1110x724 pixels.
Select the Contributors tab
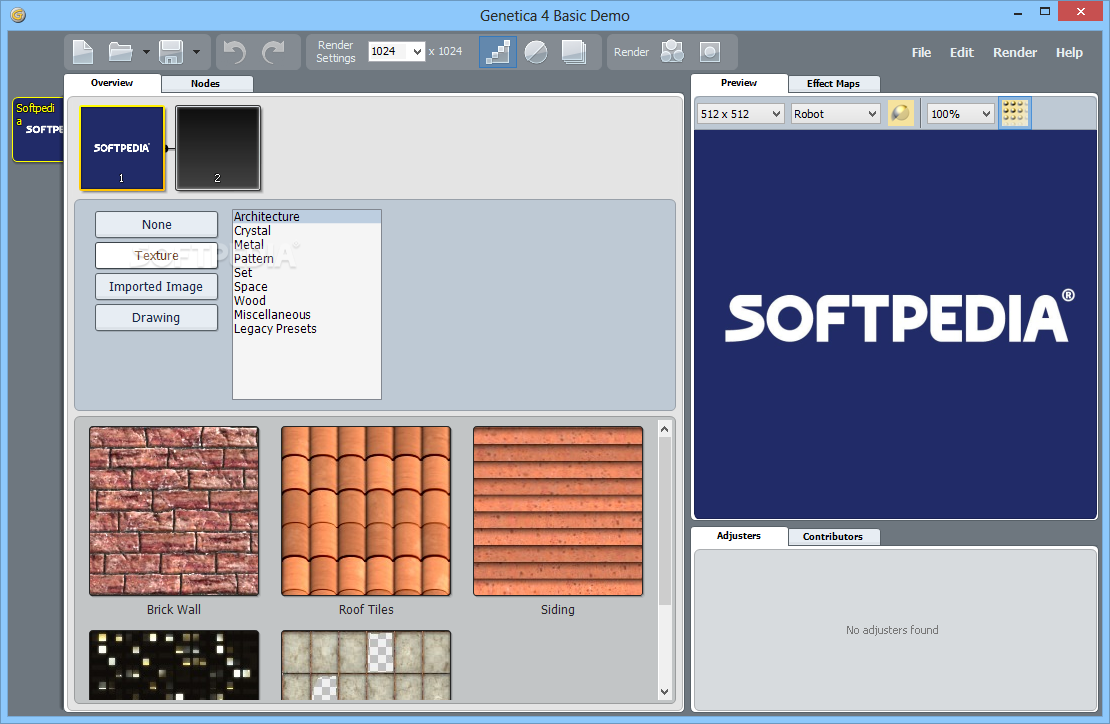tap(833, 536)
